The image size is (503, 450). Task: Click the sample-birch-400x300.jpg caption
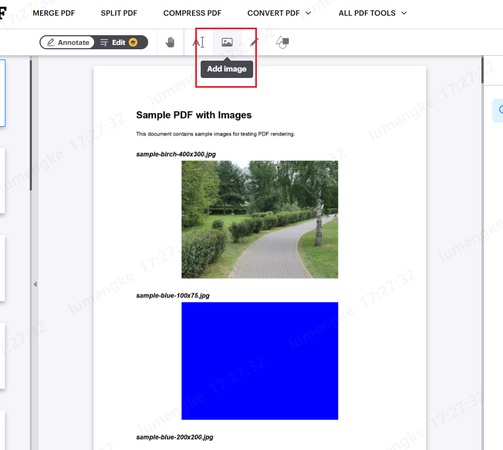(x=176, y=154)
